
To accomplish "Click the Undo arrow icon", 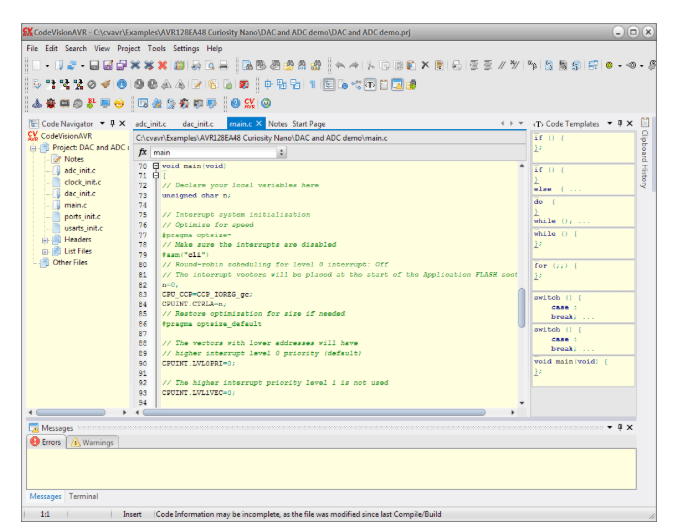I will (x=340, y=65).
